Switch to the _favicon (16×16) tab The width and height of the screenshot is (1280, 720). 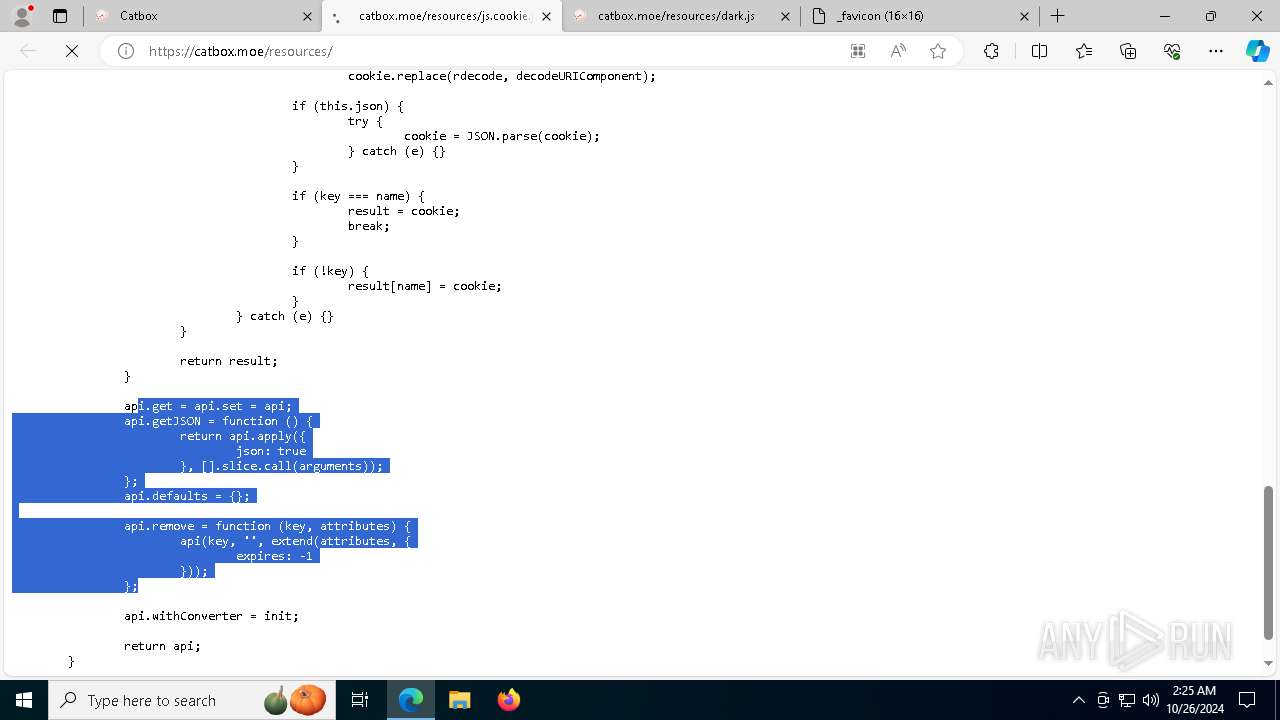(x=921, y=16)
